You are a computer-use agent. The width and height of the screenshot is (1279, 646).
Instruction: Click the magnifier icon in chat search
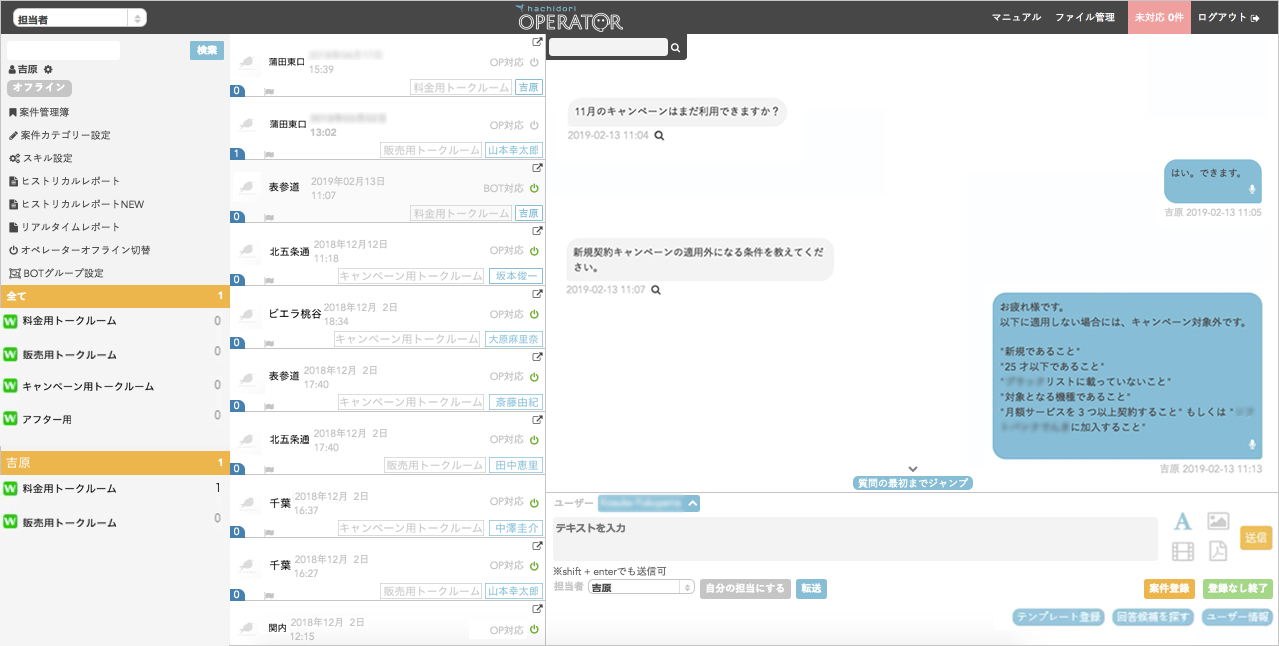(676, 47)
